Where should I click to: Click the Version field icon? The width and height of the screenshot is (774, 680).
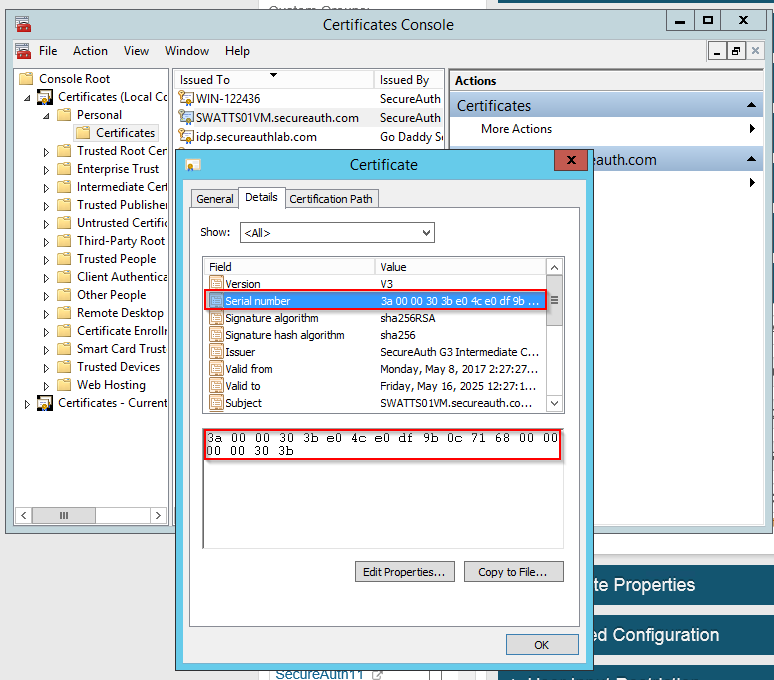(216, 283)
